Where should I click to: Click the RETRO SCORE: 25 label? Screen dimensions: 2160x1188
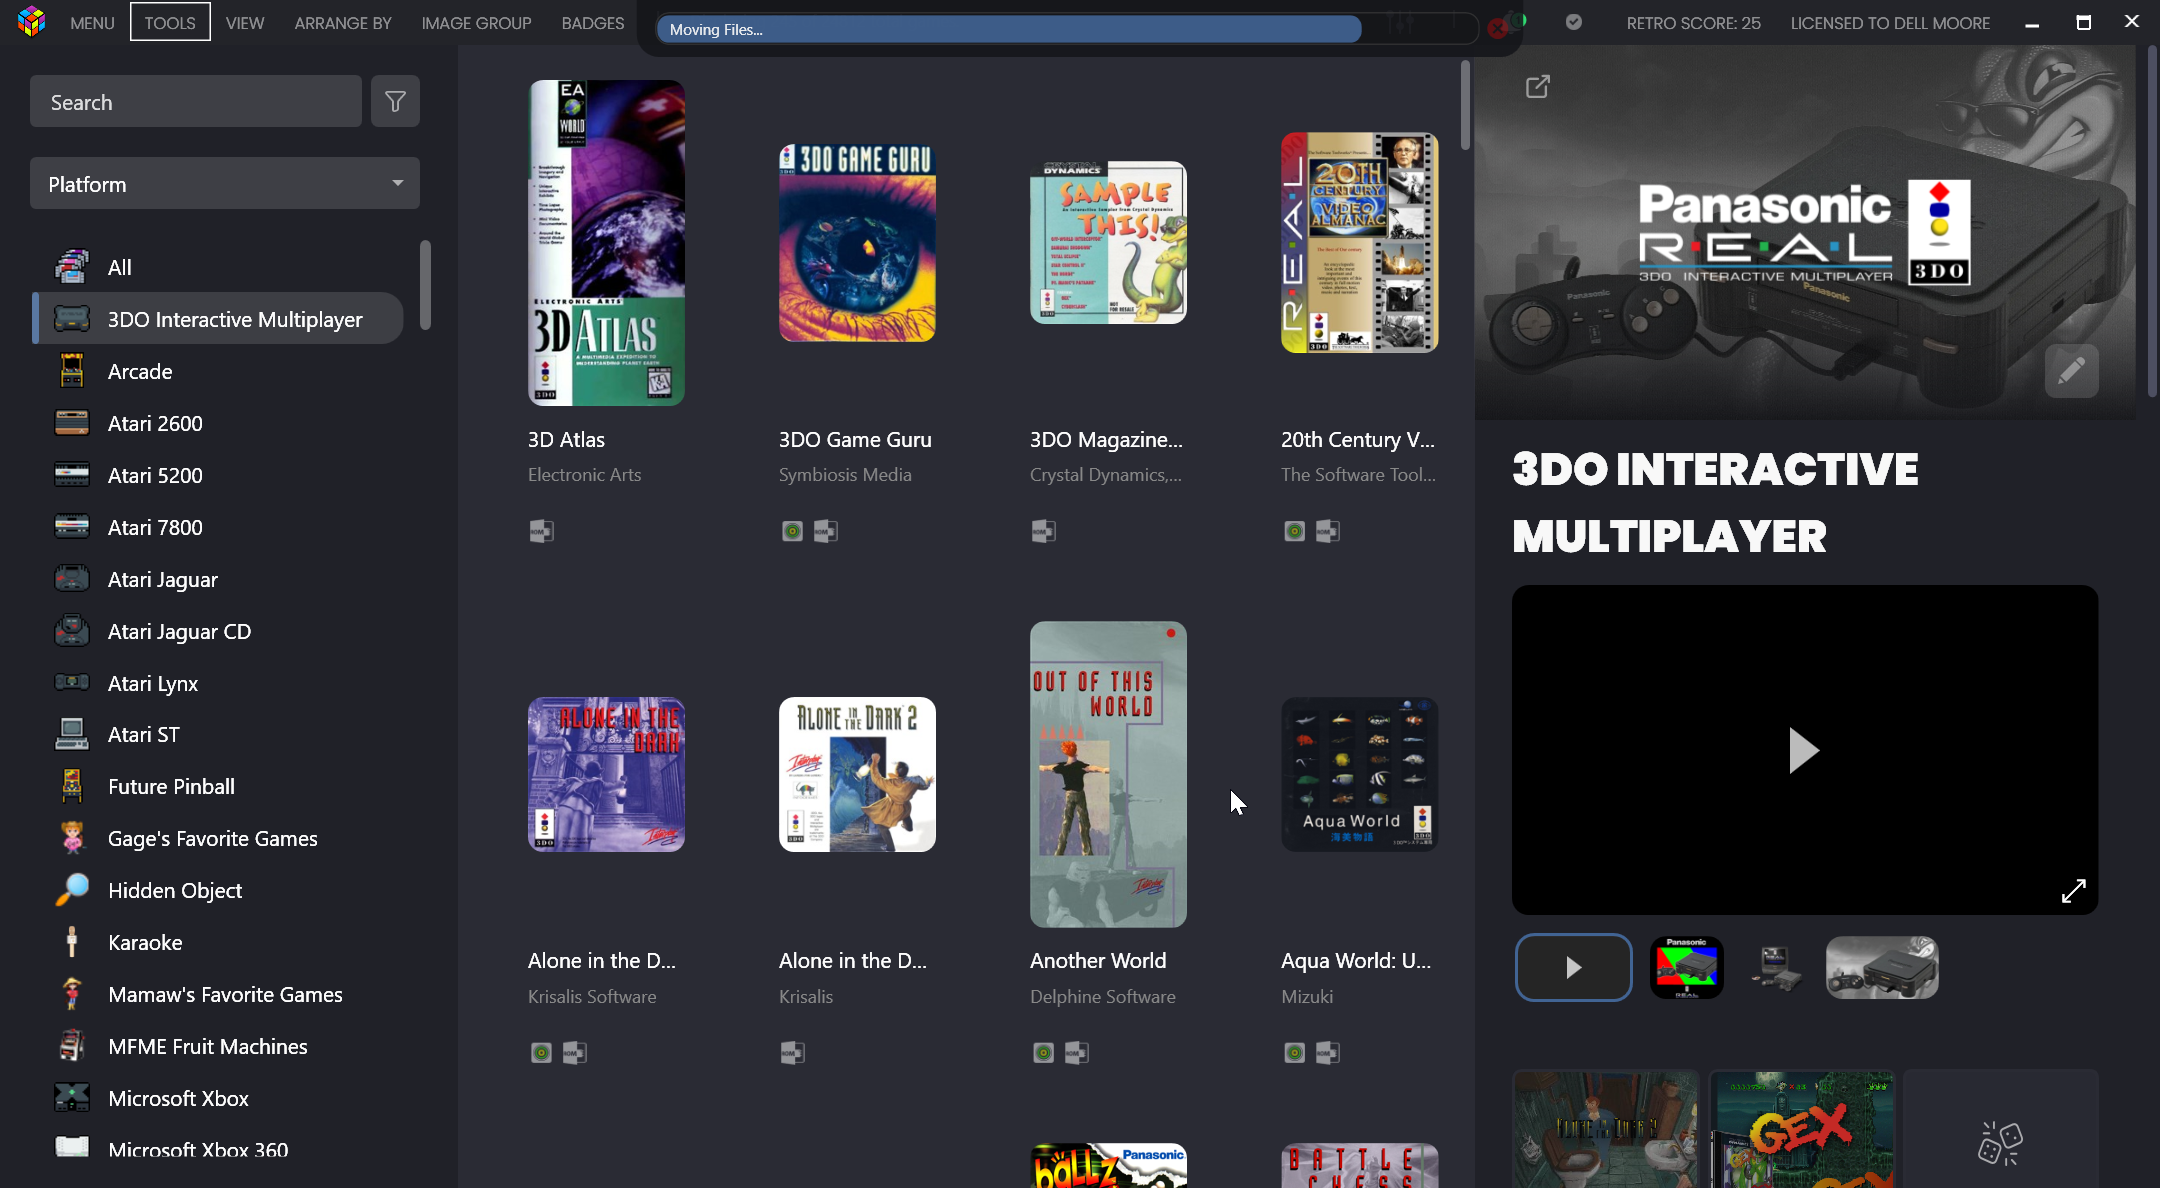[1693, 22]
